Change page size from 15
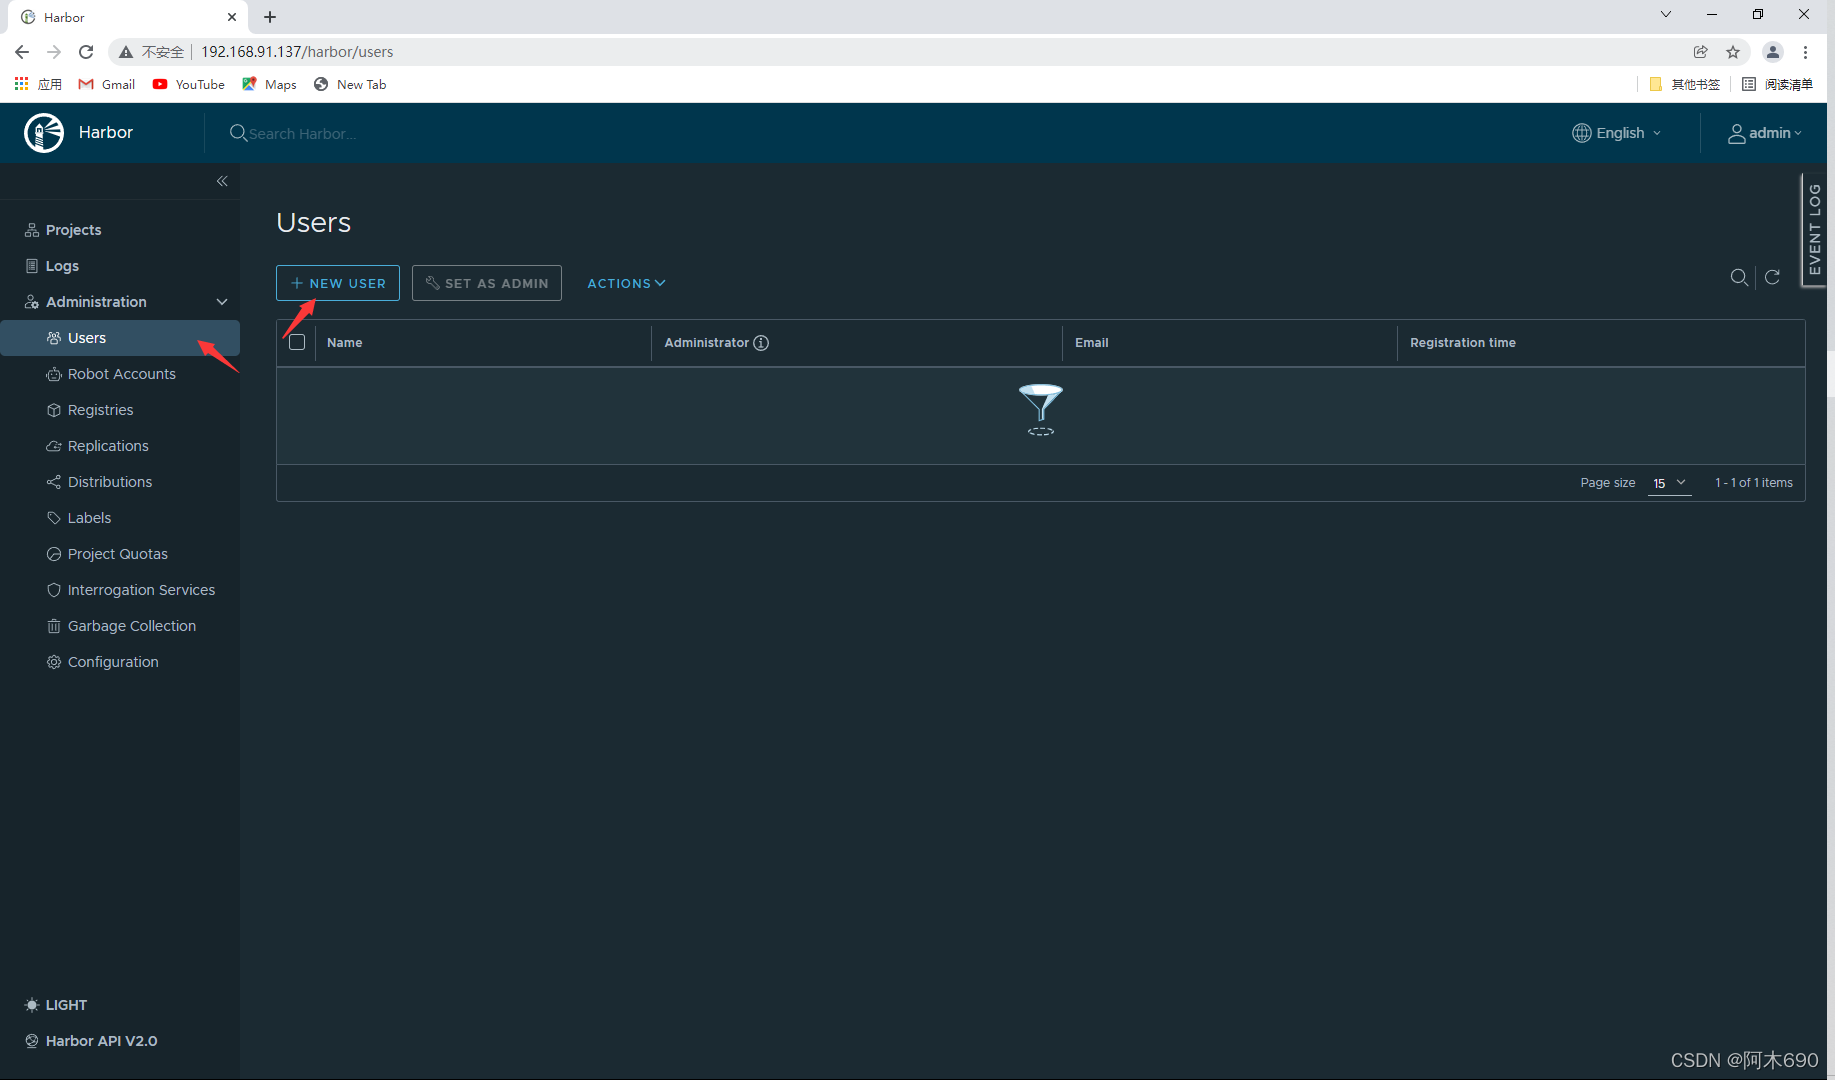The width and height of the screenshot is (1835, 1080). 1669,483
